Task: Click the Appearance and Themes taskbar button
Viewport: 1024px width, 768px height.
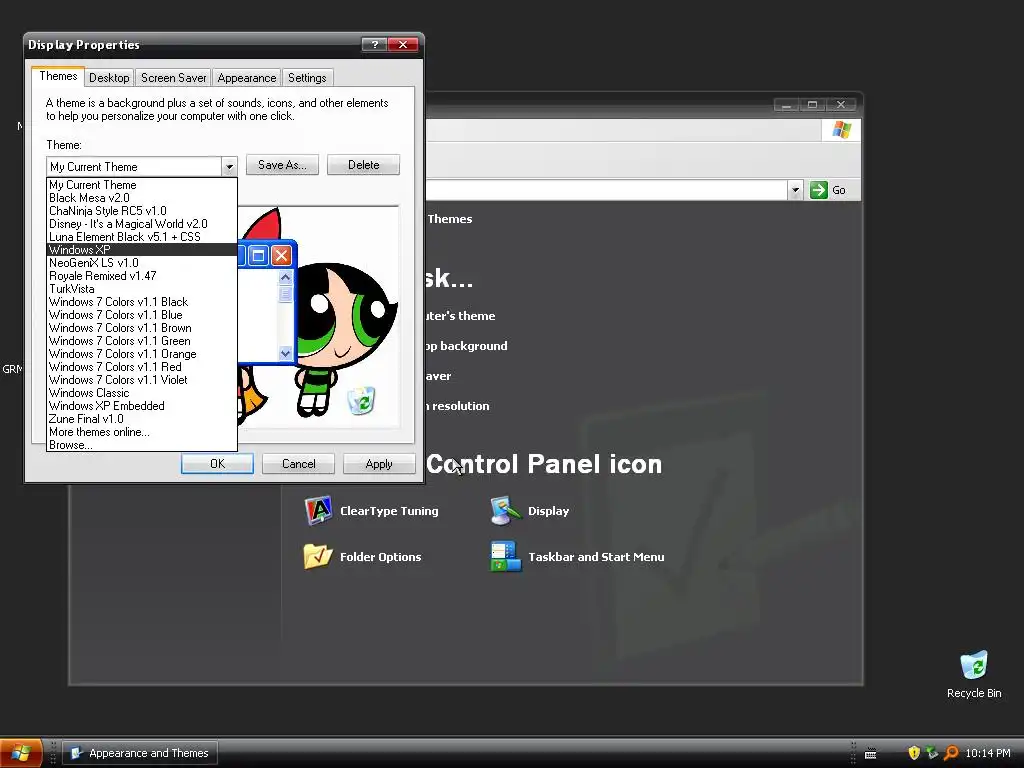Action: tap(140, 753)
